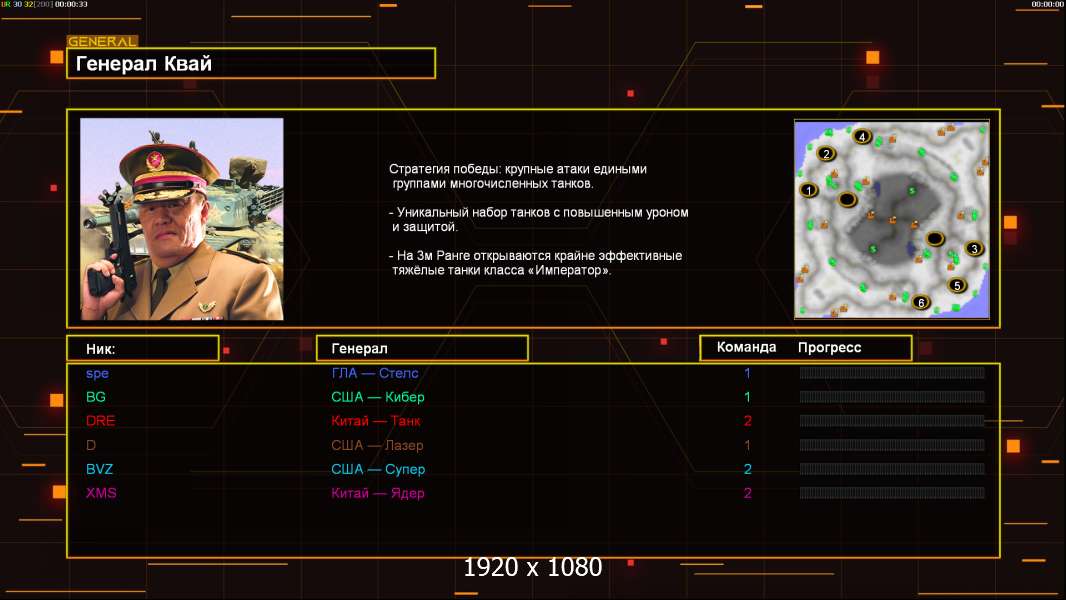Click the 'Генерал' column header

point(422,348)
